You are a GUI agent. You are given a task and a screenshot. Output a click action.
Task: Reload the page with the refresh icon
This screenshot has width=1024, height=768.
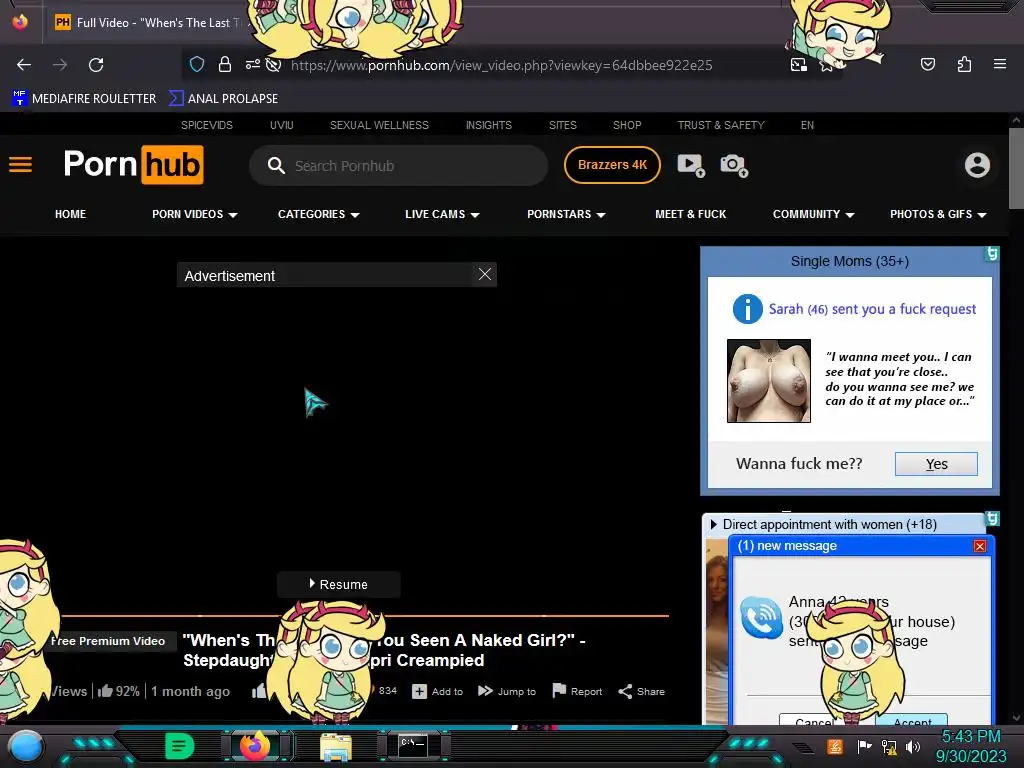point(96,65)
